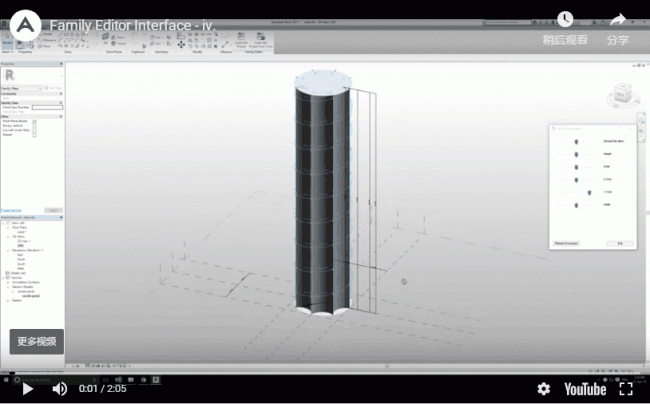Enable the Shared checkbox in Properties
The width and height of the screenshot is (650, 404).
[35, 137]
